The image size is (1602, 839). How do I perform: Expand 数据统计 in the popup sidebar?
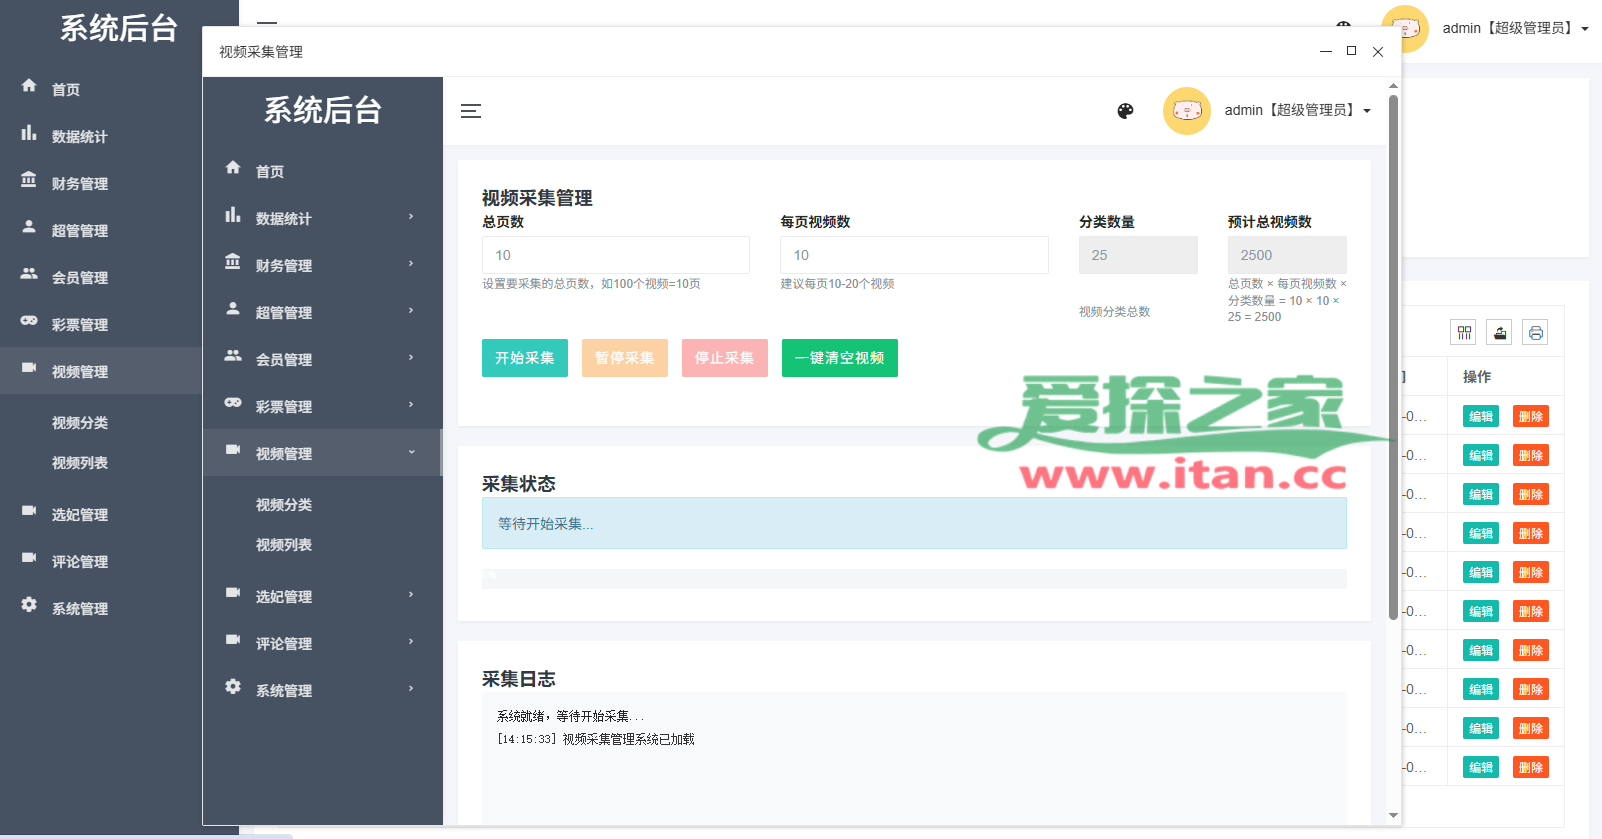click(x=322, y=218)
